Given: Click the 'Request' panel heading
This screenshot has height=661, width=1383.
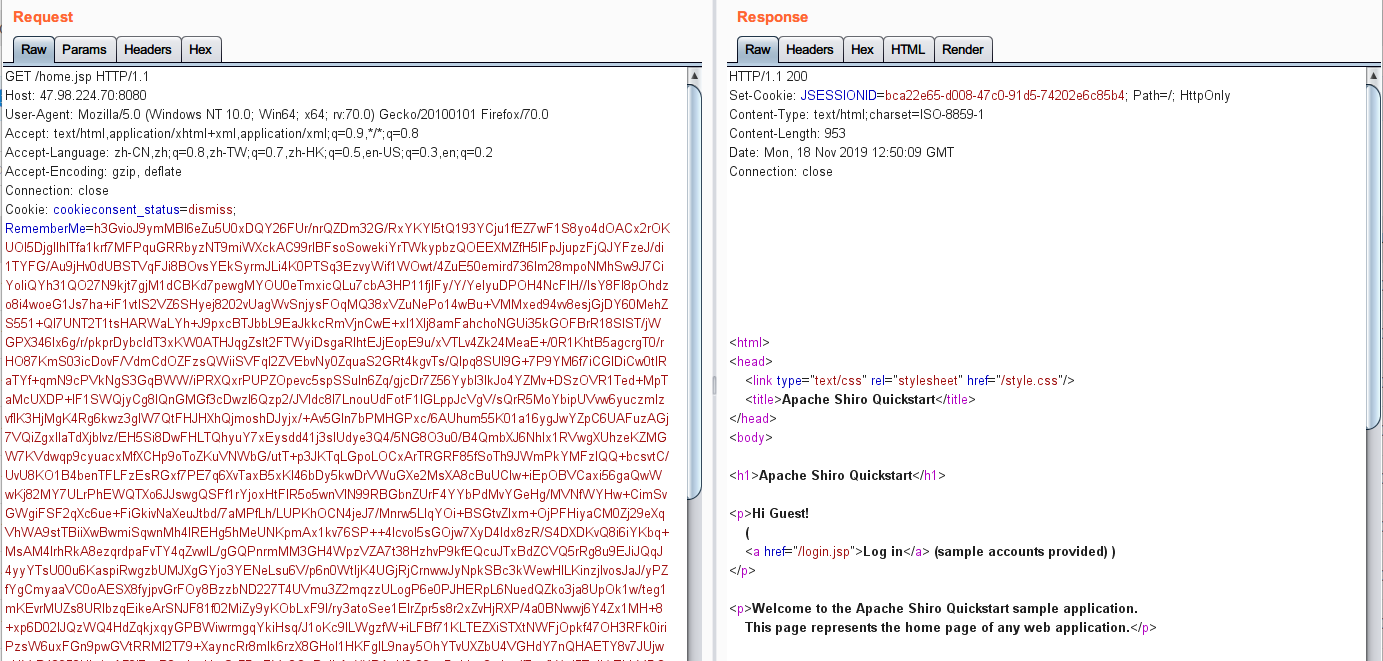Looking at the screenshot, I should coord(43,17).
